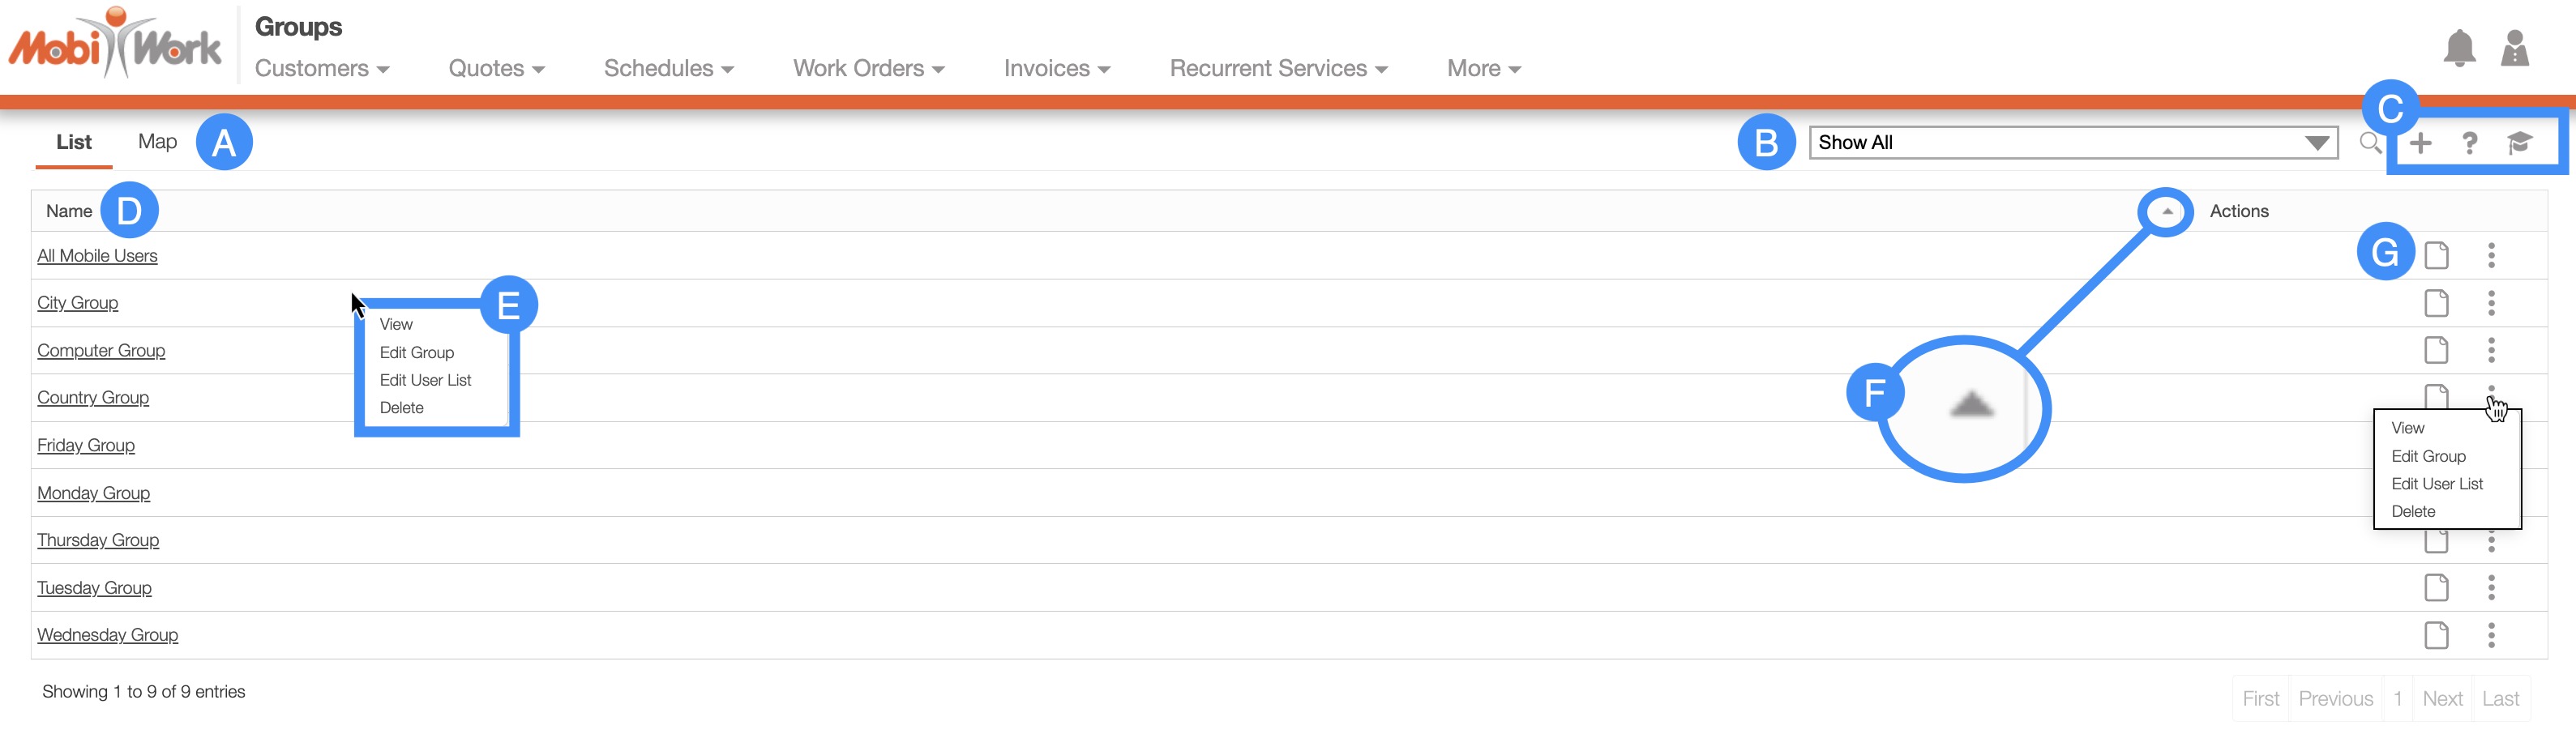Image resolution: width=2576 pixels, height=734 pixels.
Task: Open three-dot menu for All Mobile Users
Action: click(2491, 255)
